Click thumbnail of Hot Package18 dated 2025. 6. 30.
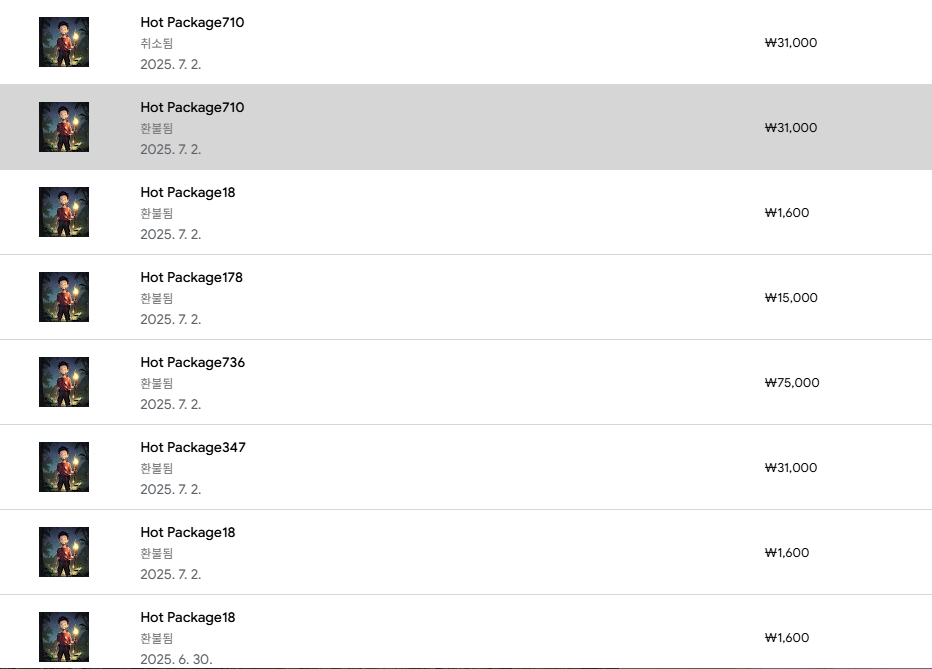Screen dimensions: 932x669 (x=64, y=637)
